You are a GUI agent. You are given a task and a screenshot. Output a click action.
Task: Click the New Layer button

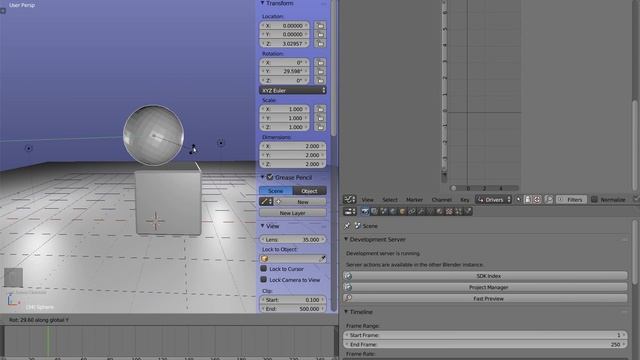coord(293,213)
